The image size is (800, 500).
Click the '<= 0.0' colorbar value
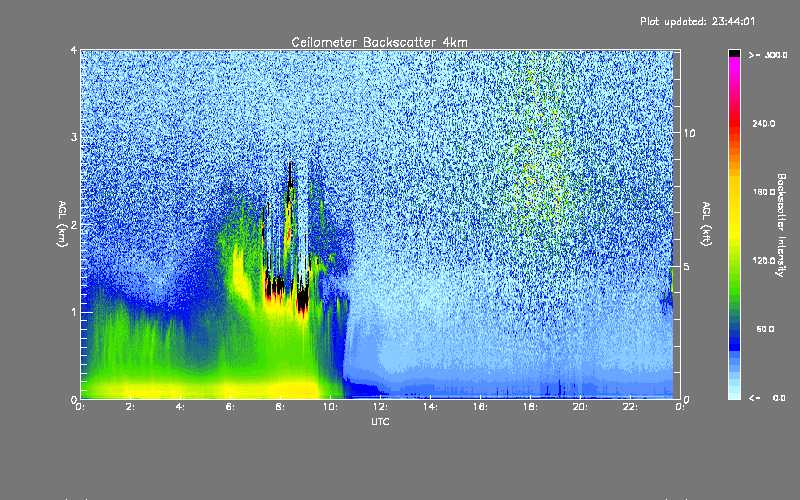(767, 398)
